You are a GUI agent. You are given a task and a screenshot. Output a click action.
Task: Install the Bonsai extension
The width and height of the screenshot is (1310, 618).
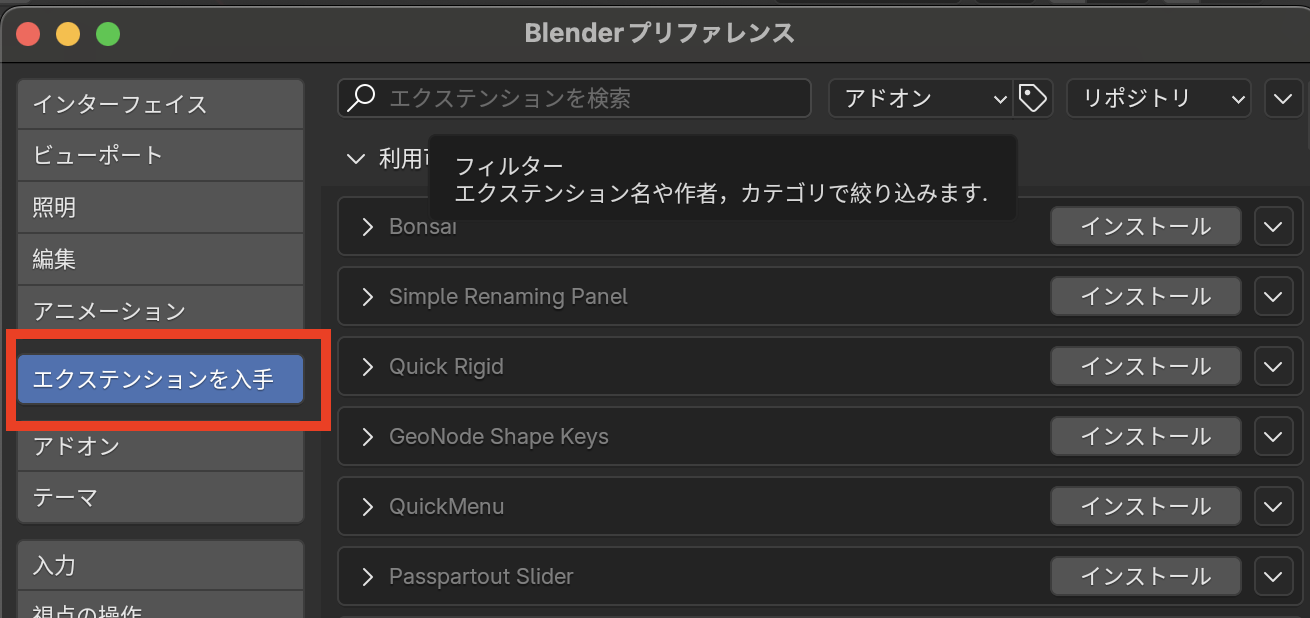[1145, 226]
